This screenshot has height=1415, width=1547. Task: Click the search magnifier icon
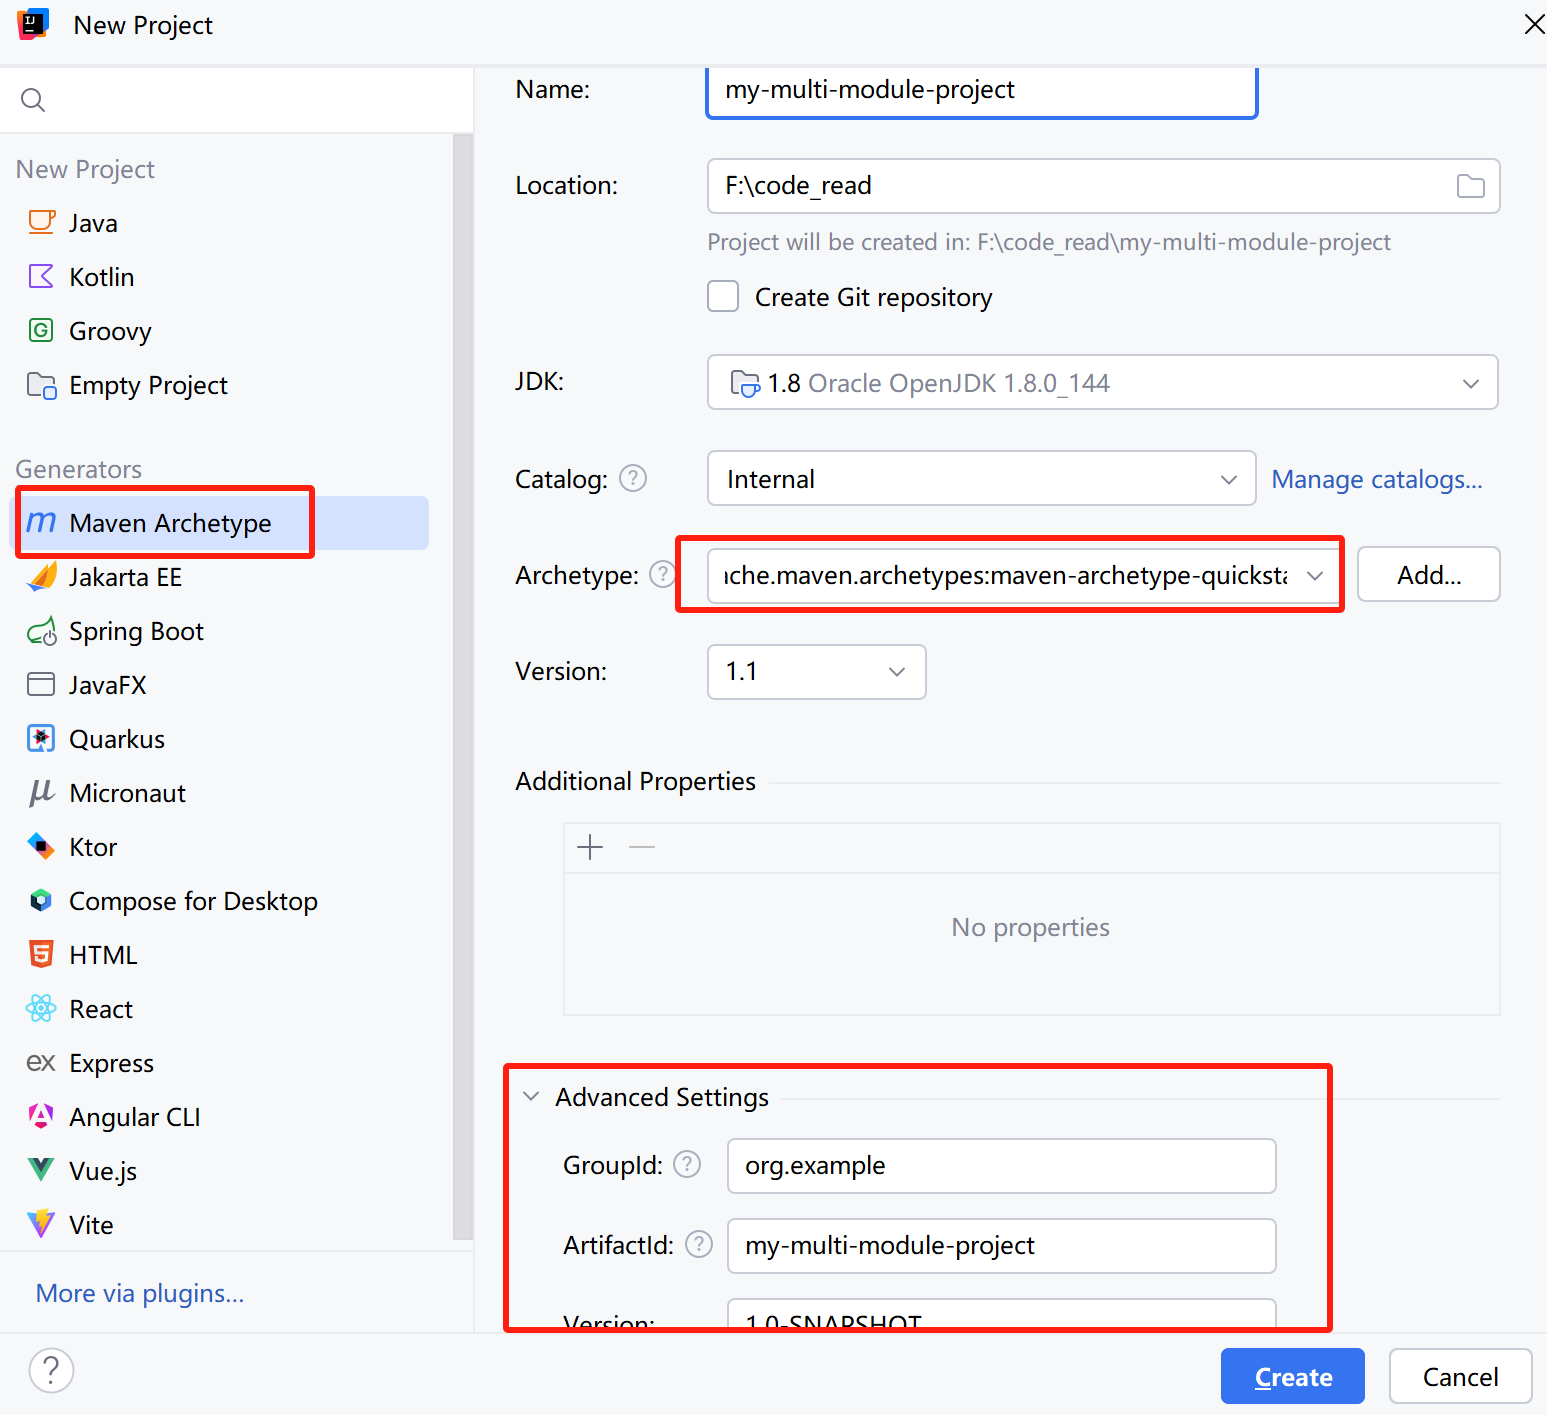pos(33,100)
